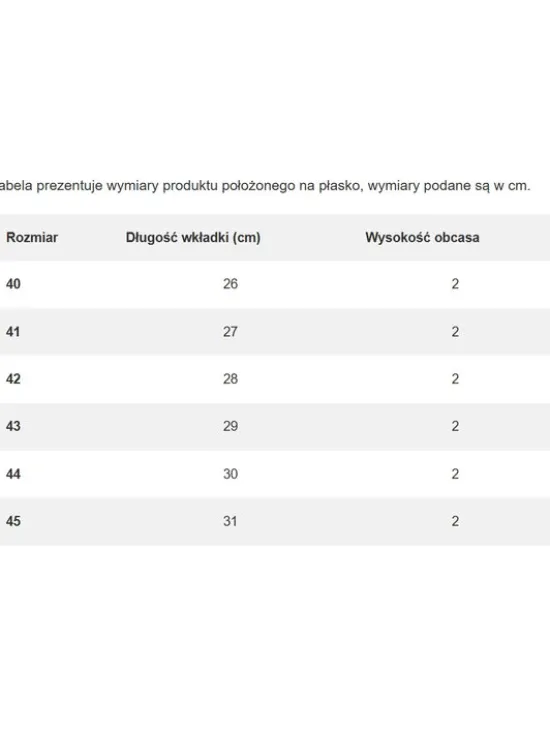The height and width of the screenshot is (733, 550).
Task: Click insole length value 26
Action: 230,284
